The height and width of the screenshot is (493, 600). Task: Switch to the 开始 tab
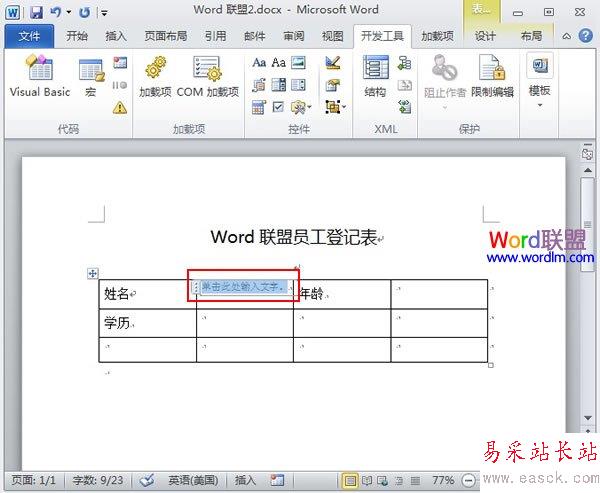[77, 36]
